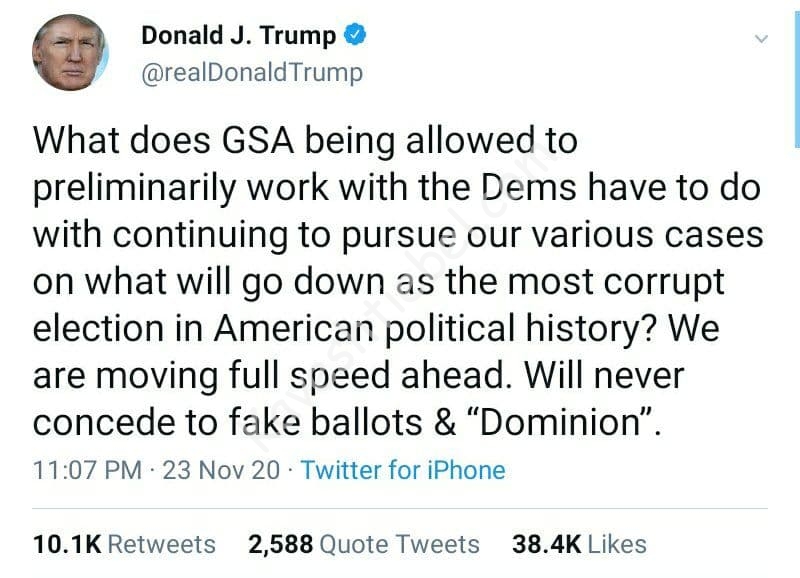Open the @realDonaldTrump handle
800x578 pixels.
coord(251,73)
